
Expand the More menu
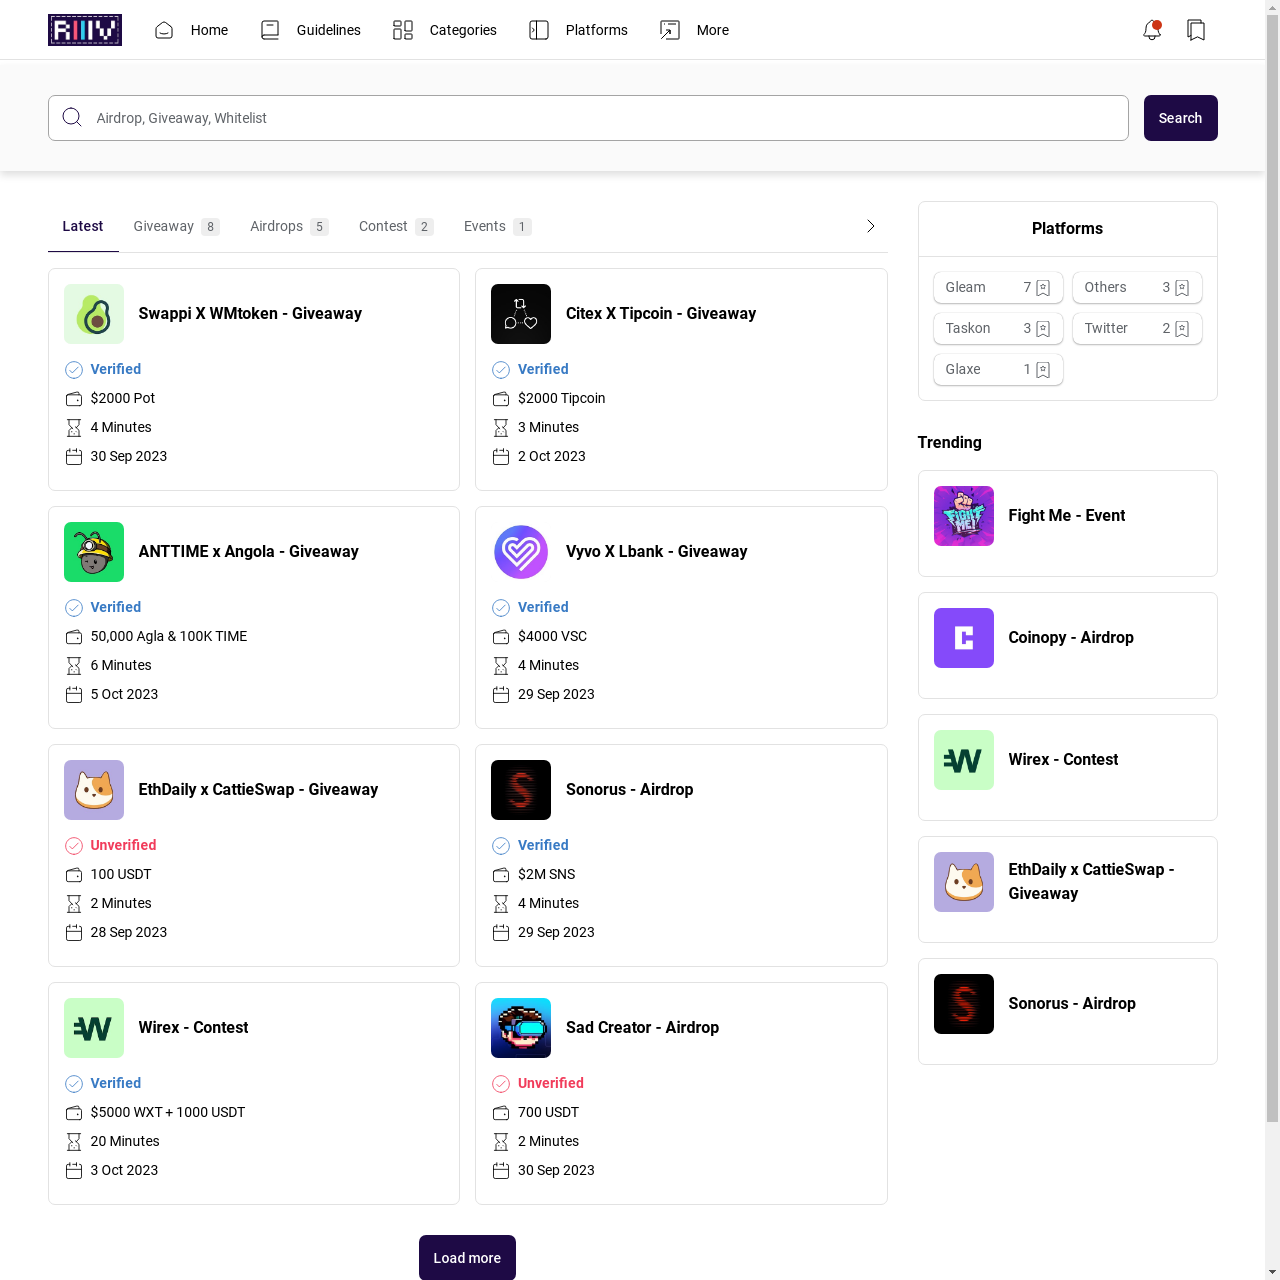click(694, 30)
